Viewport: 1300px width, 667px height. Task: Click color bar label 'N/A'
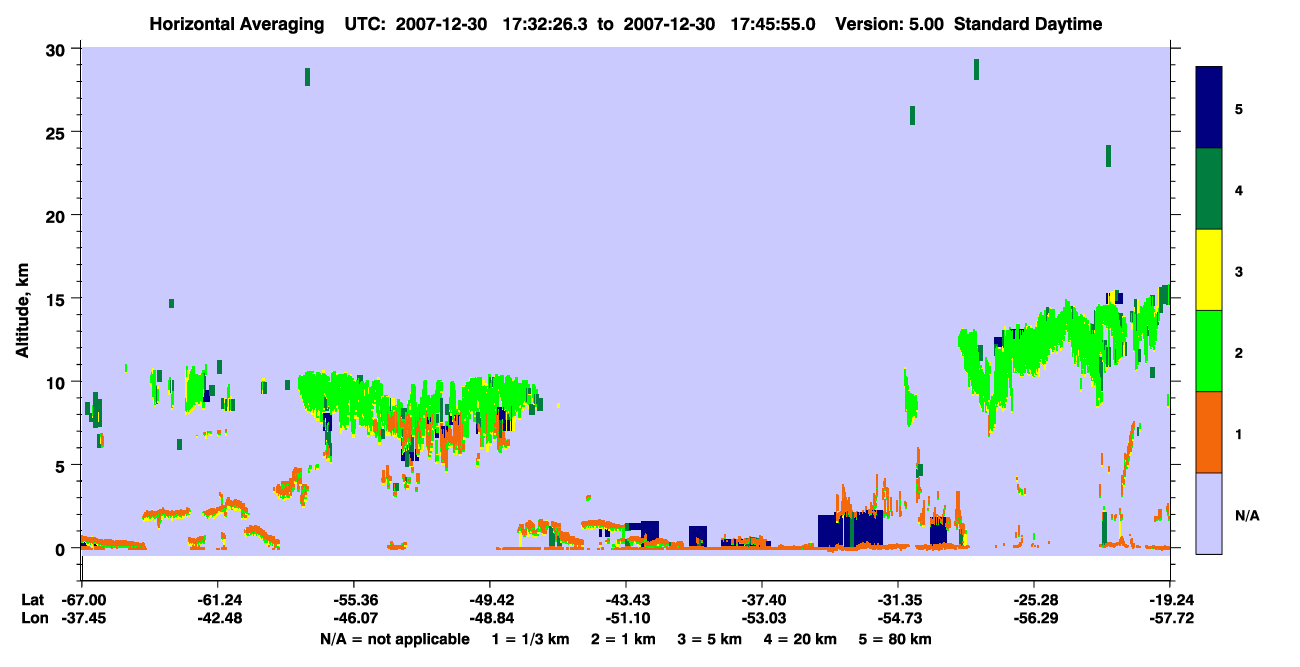pyautogui.click(x=1247, y=515)
